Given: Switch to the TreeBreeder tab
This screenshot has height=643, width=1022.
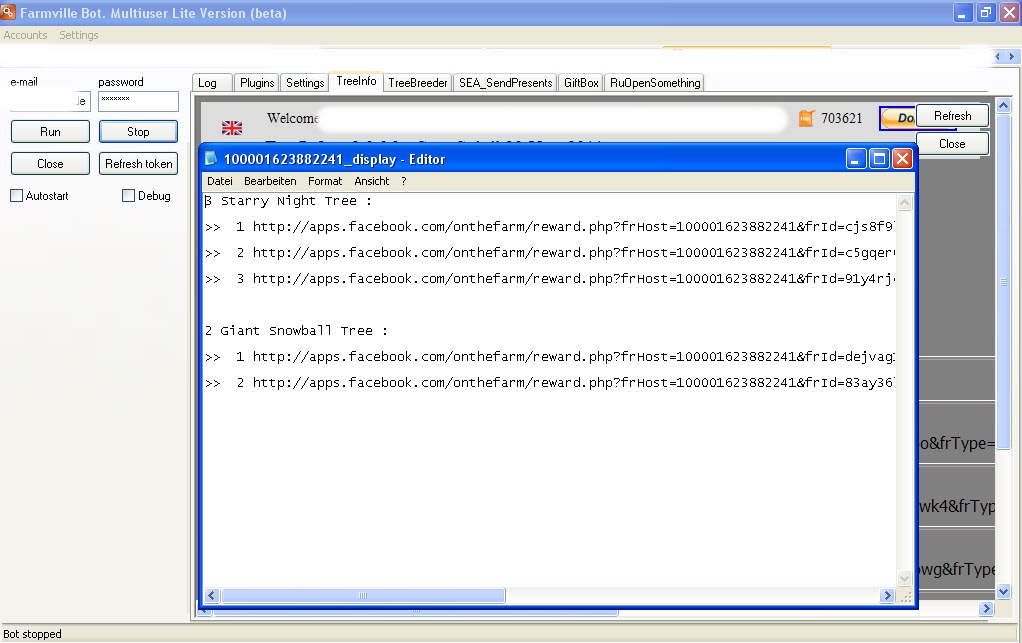Looking at the screenshot, I should (x=418, y=83).
